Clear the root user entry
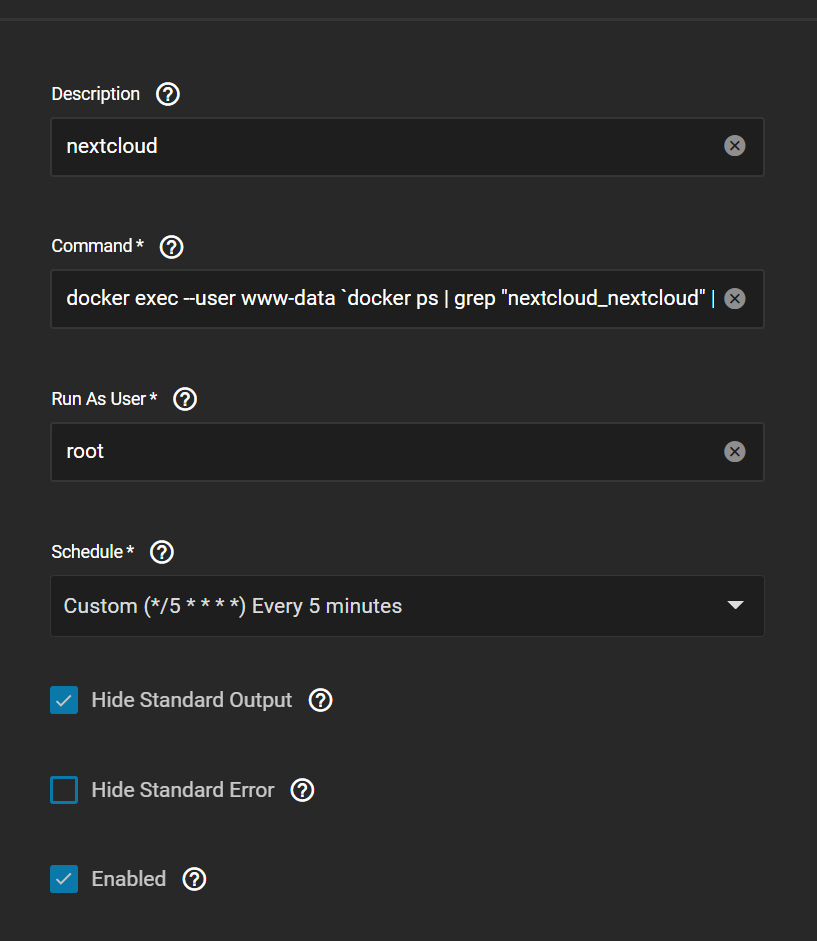The image size is (817, 941). (x=734, y=452)
